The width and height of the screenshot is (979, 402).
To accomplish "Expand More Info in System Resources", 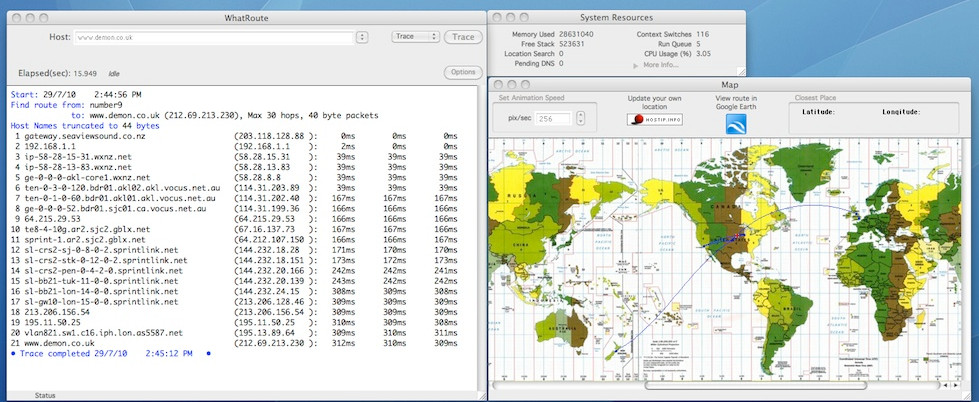I will point(656,65).
